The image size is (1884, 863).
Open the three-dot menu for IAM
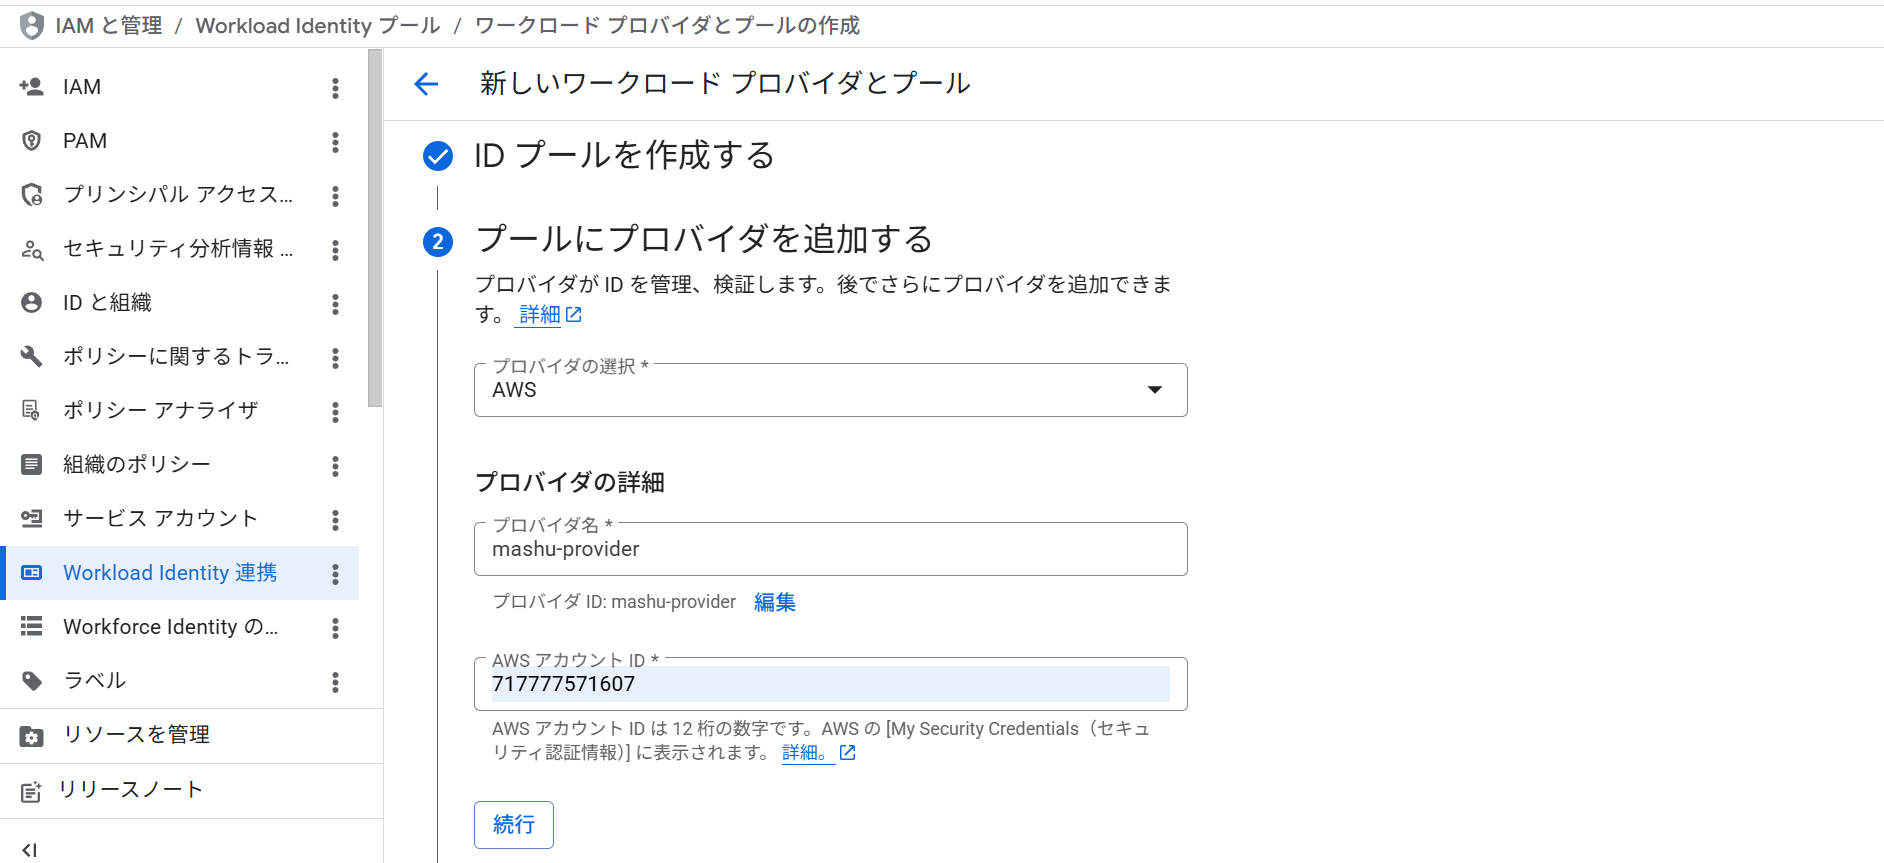click(x=335, y=88)
